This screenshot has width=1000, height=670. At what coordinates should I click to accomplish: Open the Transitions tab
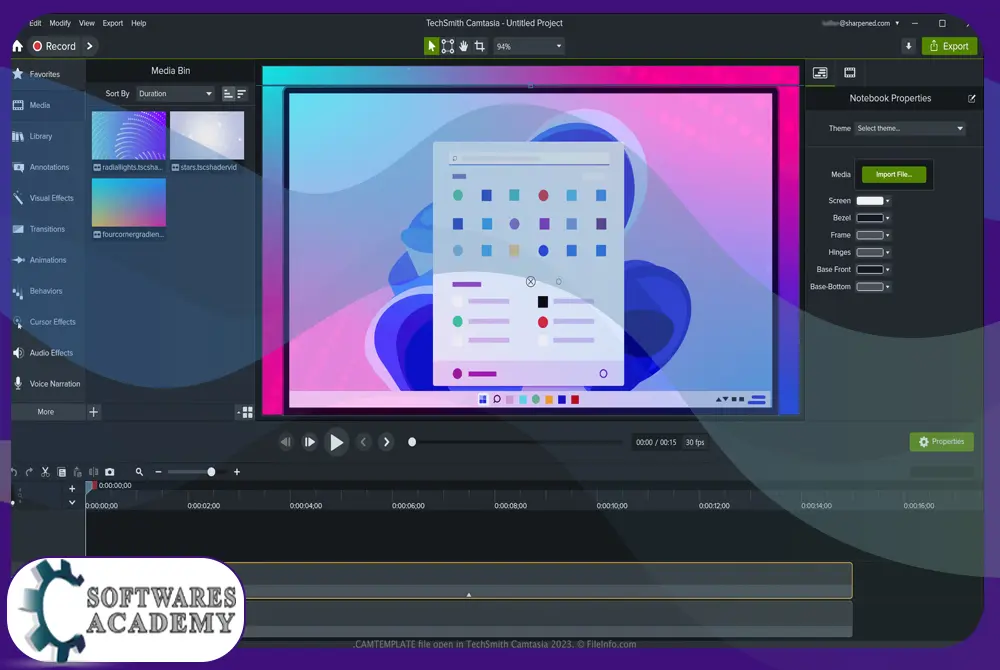pos(48,229)
